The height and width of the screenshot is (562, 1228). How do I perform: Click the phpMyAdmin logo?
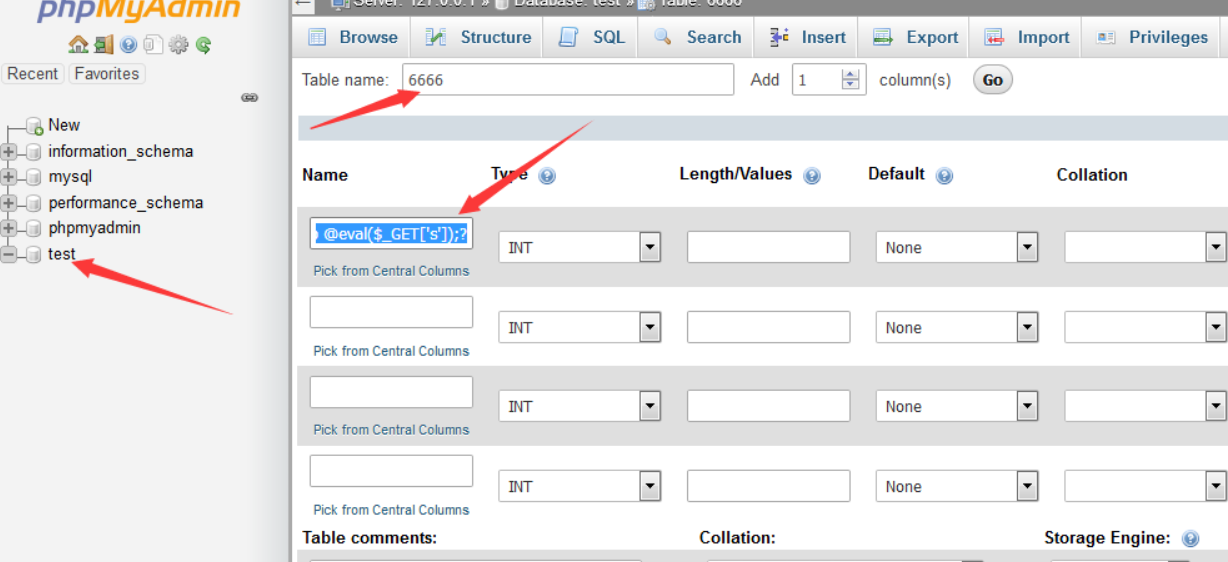(x=140, y=10)
